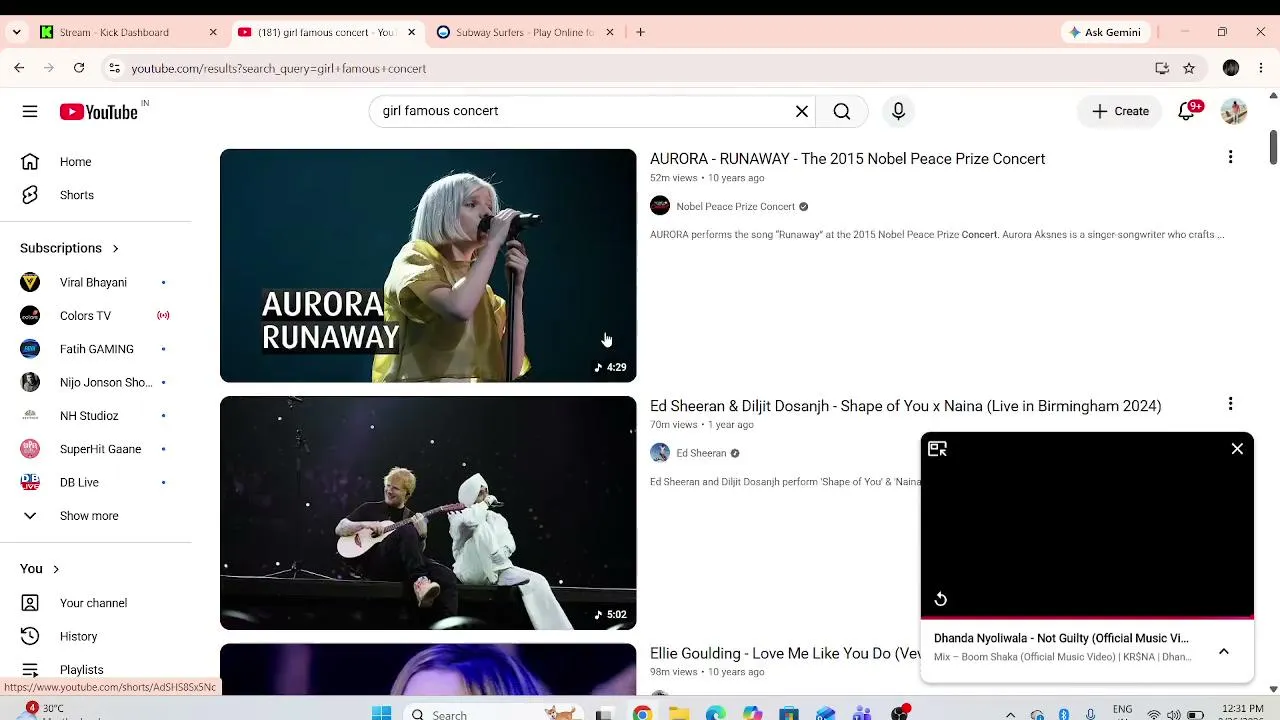Open the Ellie Goulding Love Me Like You Do title

point(785,654)
